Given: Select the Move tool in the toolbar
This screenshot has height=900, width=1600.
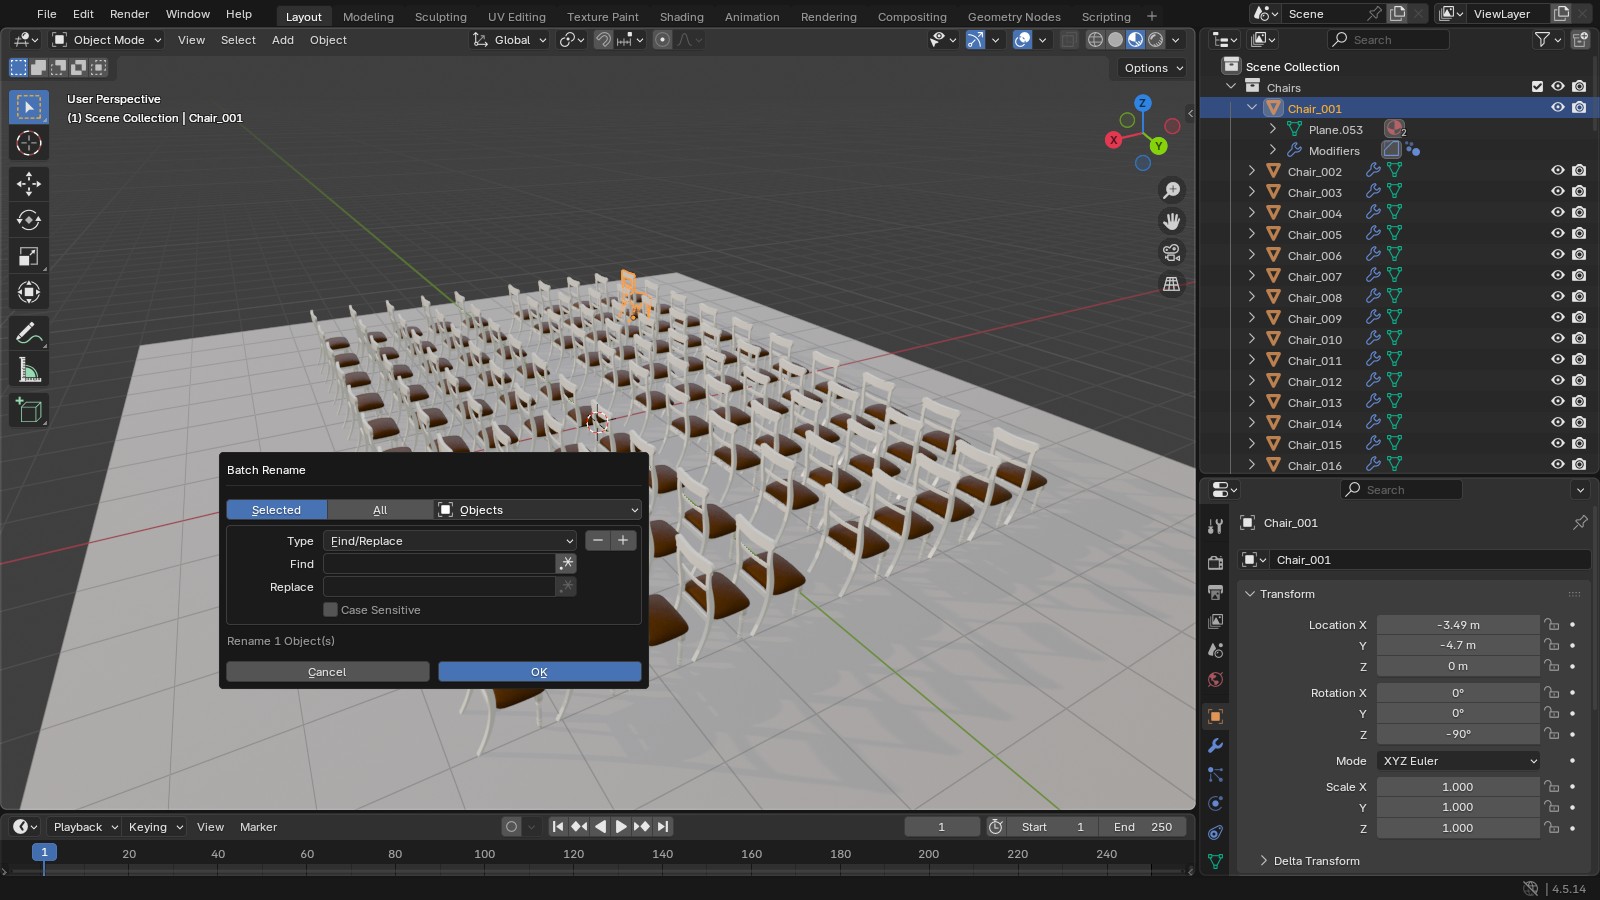Looking at the screenshot, I should pyautogui.click(x=29, y=183).
